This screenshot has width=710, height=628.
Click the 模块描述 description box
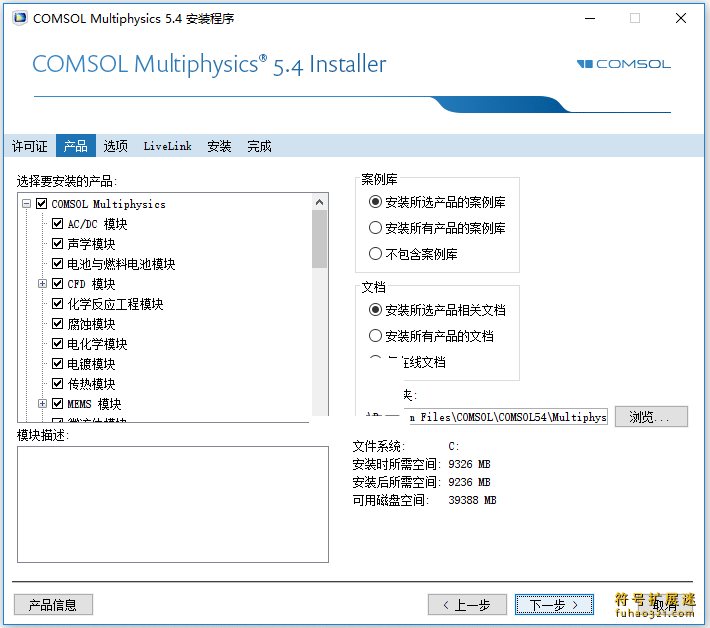(173, 504)
